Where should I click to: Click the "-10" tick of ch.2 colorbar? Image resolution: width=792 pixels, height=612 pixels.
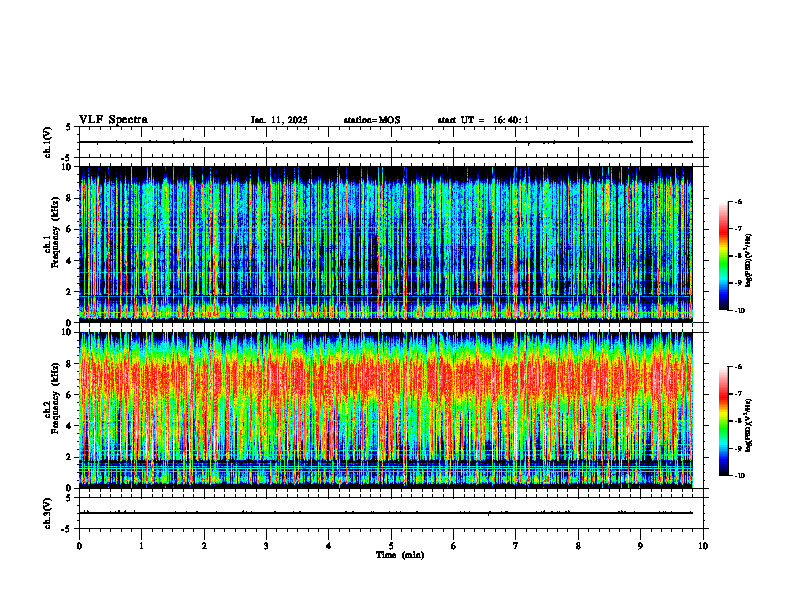click(740, 476)
